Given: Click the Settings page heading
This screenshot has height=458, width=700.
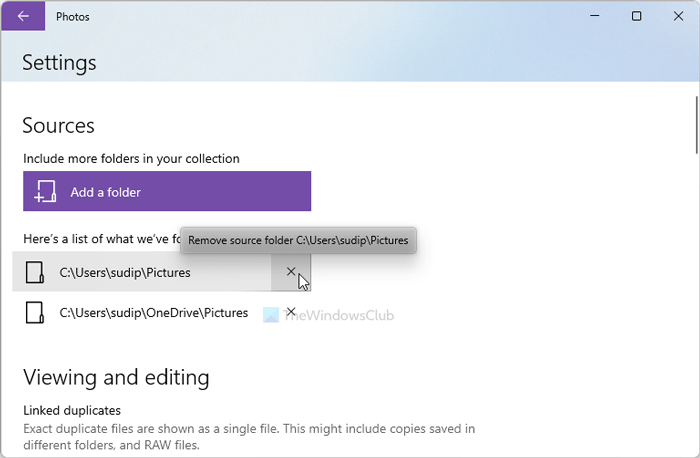Looking at the screenshot, I should tap(59, 62).
